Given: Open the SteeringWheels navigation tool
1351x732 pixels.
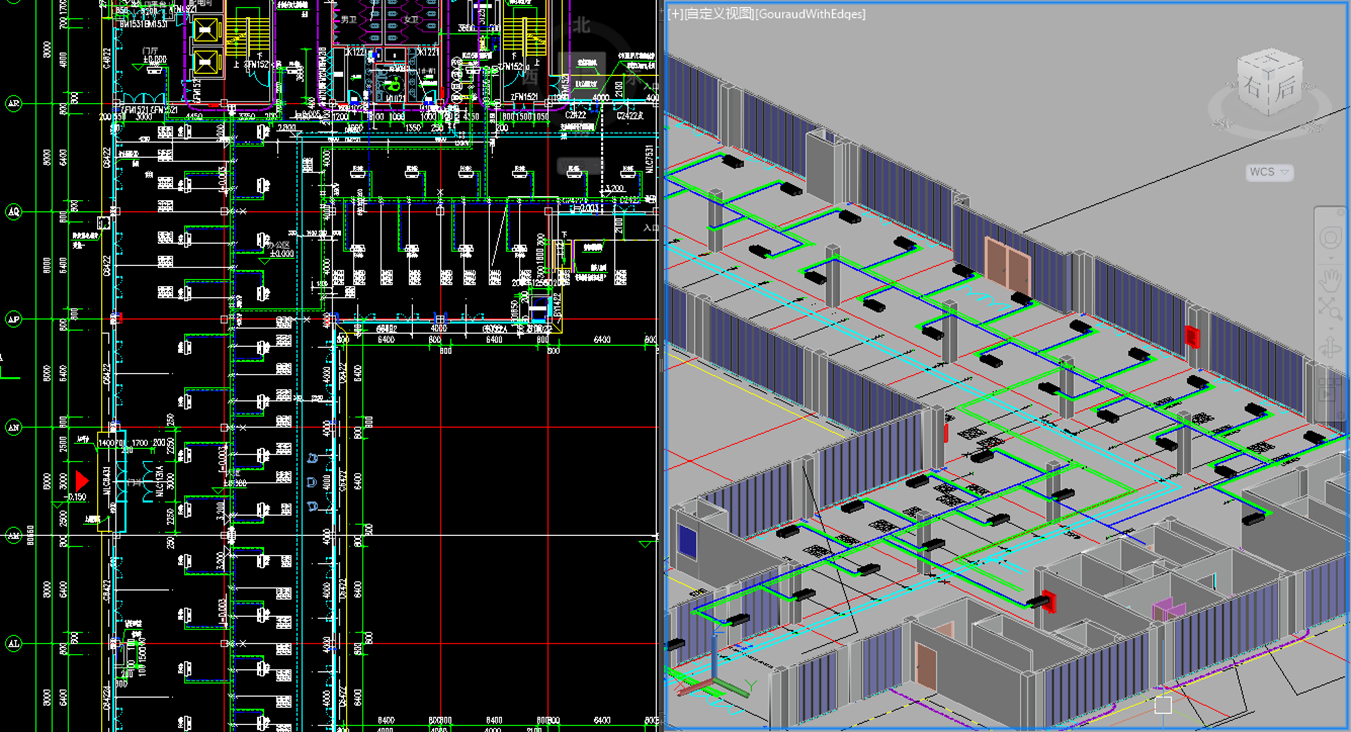Looking at the screenshot, I should point(1330,238).
